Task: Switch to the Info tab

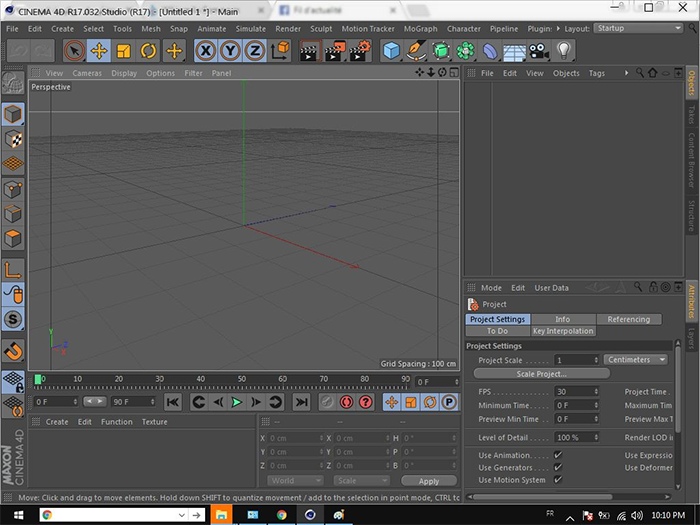Action: (x=563, y=319)
